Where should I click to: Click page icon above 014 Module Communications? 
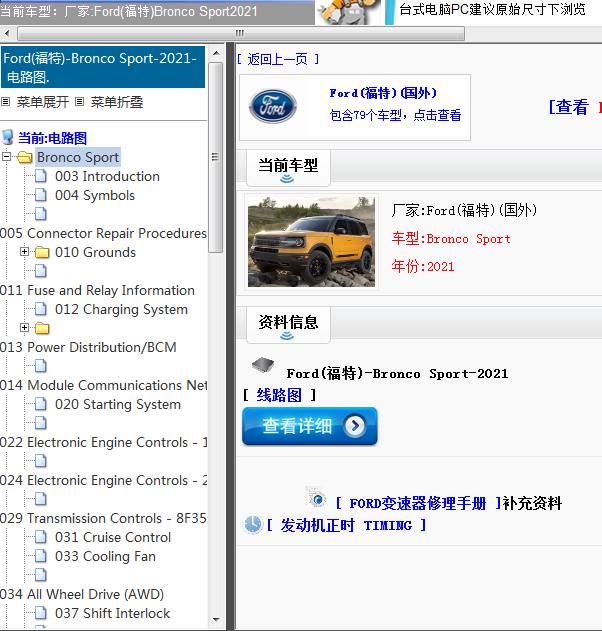point(41,366)
